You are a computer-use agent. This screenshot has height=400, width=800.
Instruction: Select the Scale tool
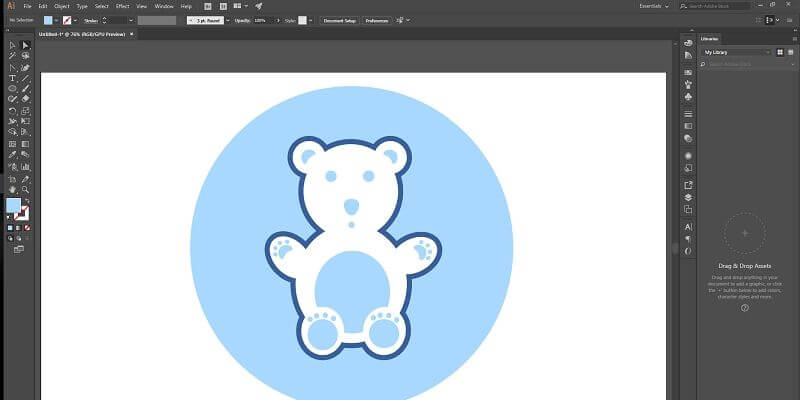[25, 110]
